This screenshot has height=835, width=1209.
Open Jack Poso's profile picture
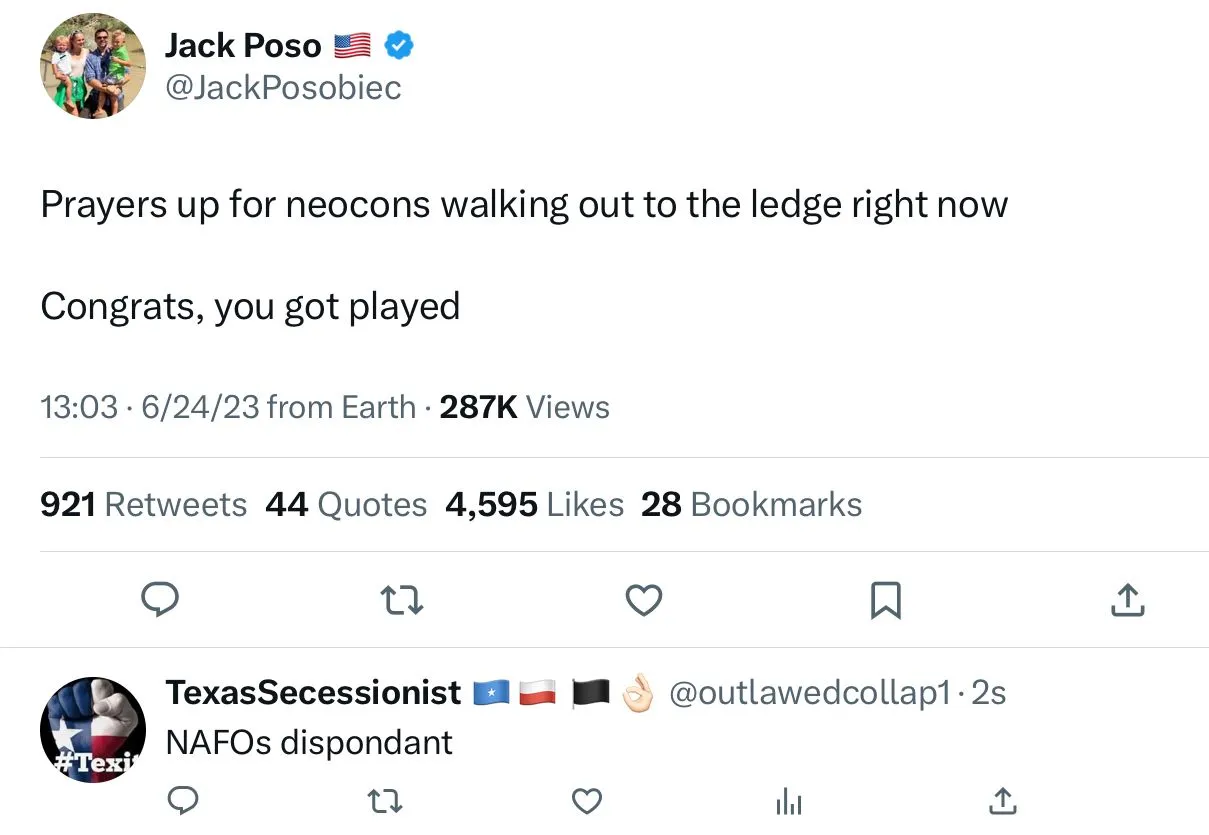pyautogui.click(x=93, y=67)
